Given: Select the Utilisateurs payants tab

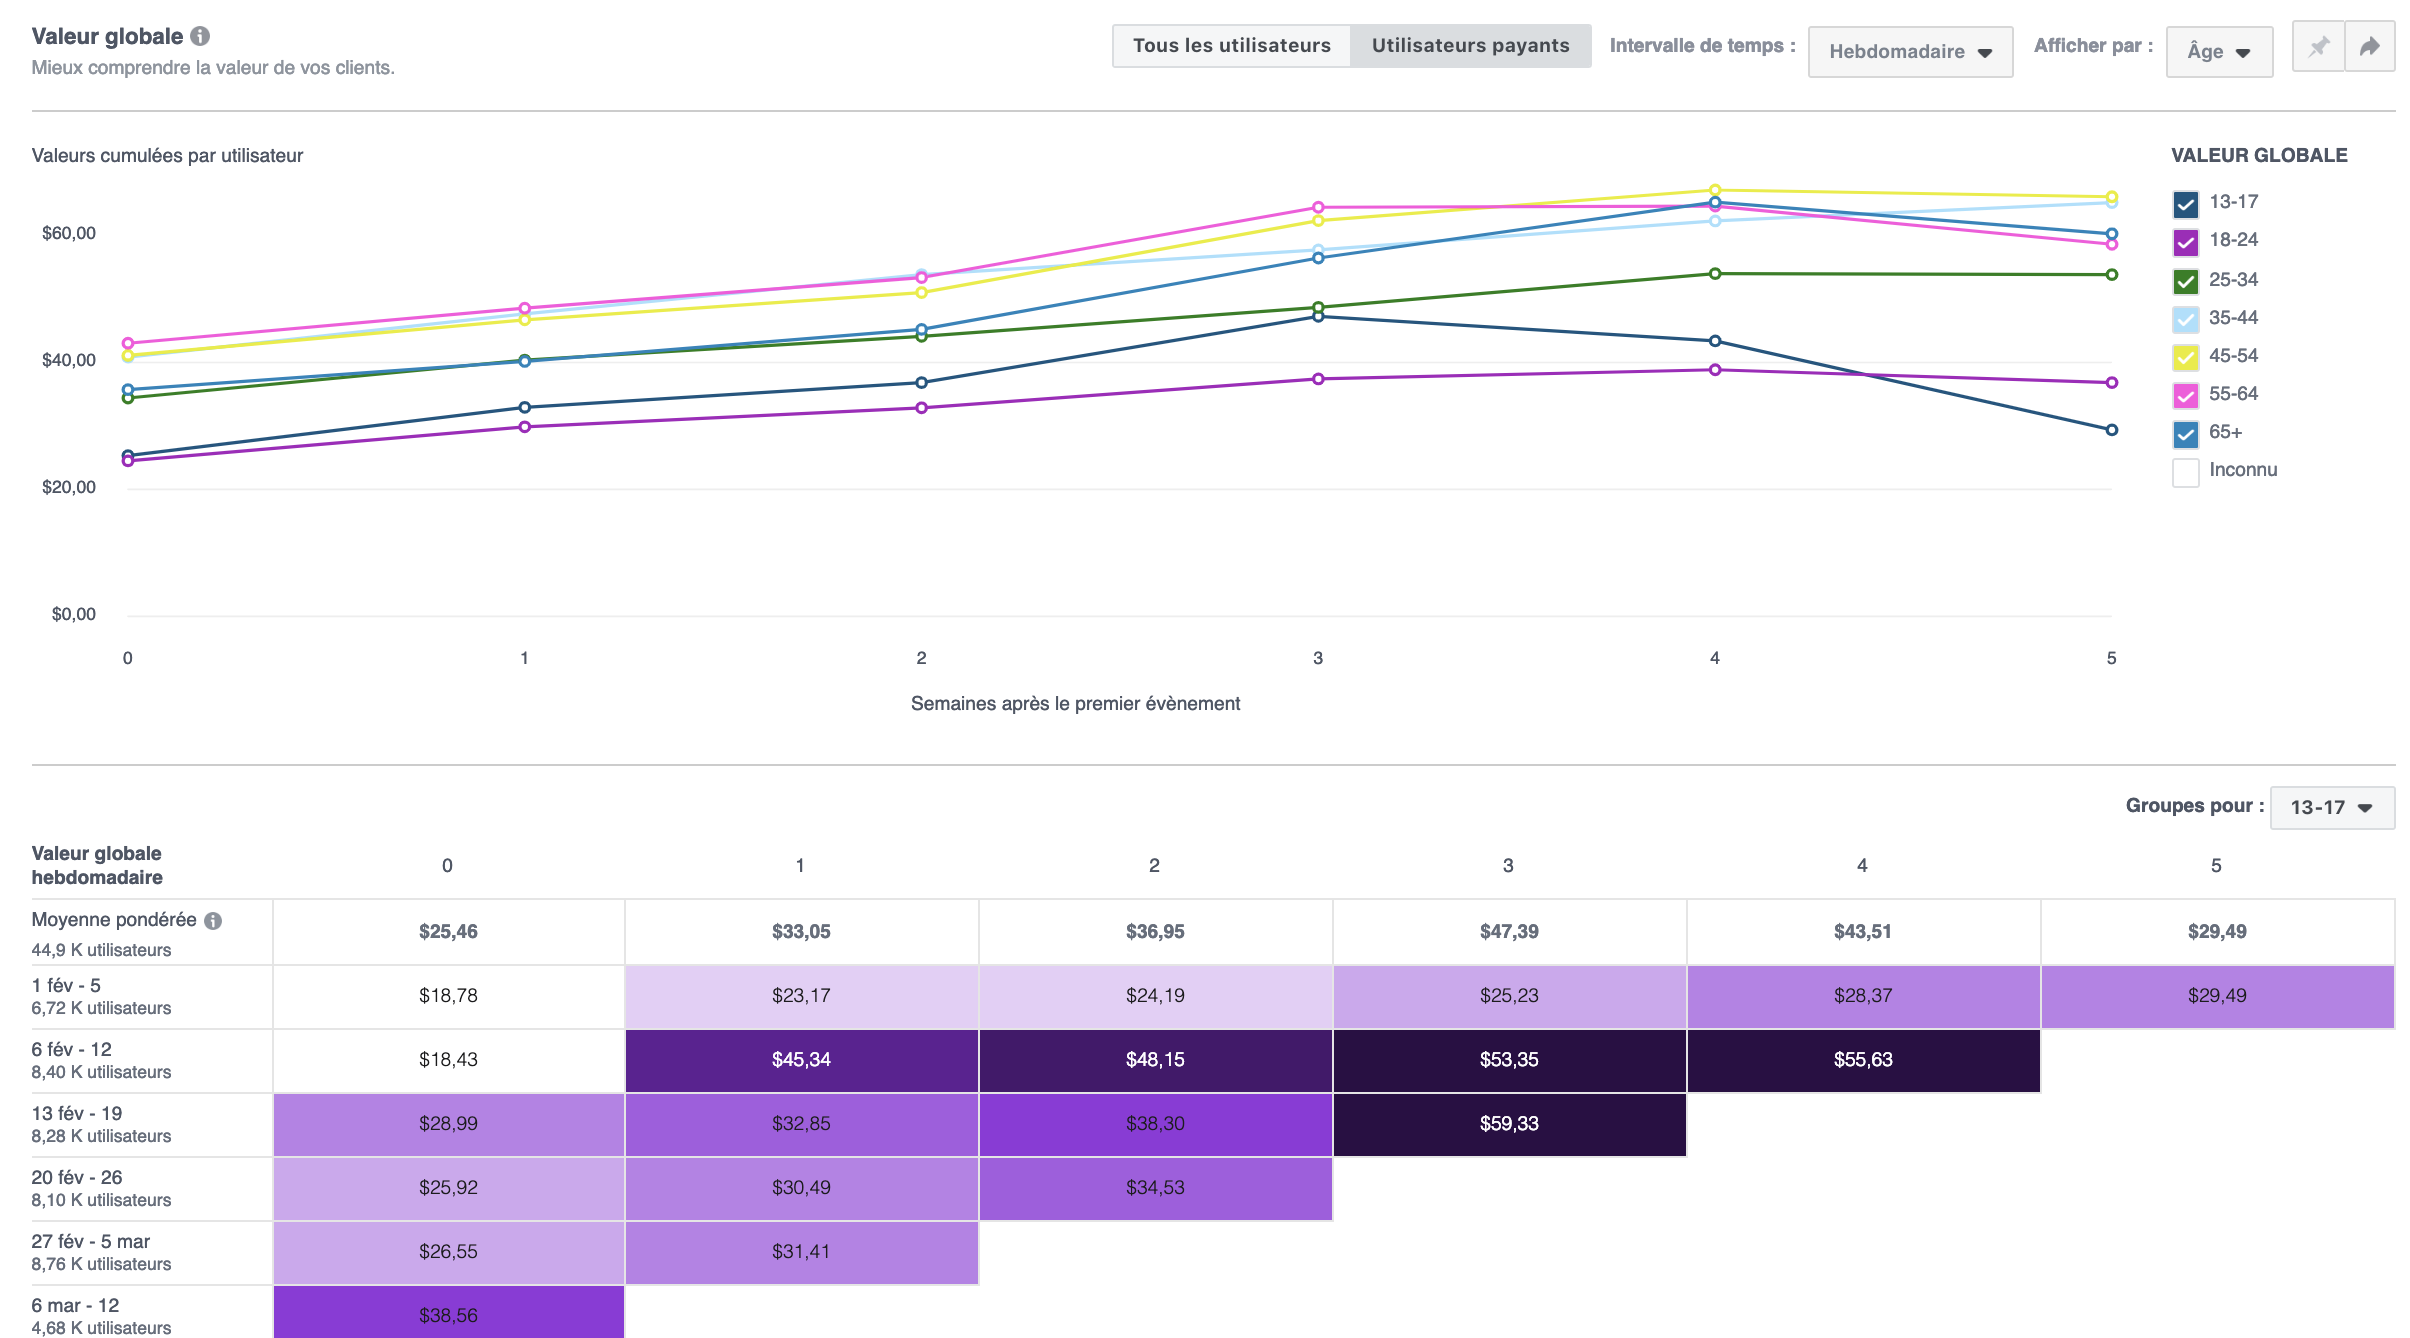Looking at the screenshot, I should [x=1470, y=45].
